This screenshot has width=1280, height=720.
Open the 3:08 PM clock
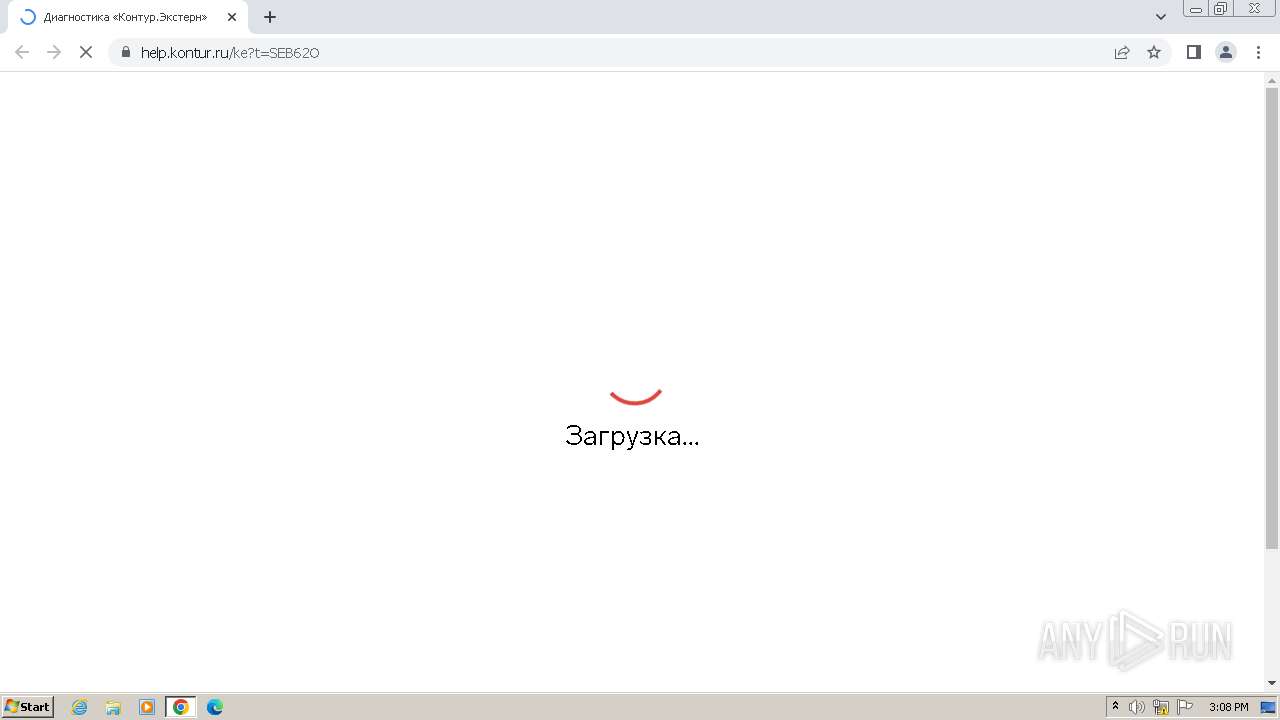pyautogui.click(x=1229, y=707)
